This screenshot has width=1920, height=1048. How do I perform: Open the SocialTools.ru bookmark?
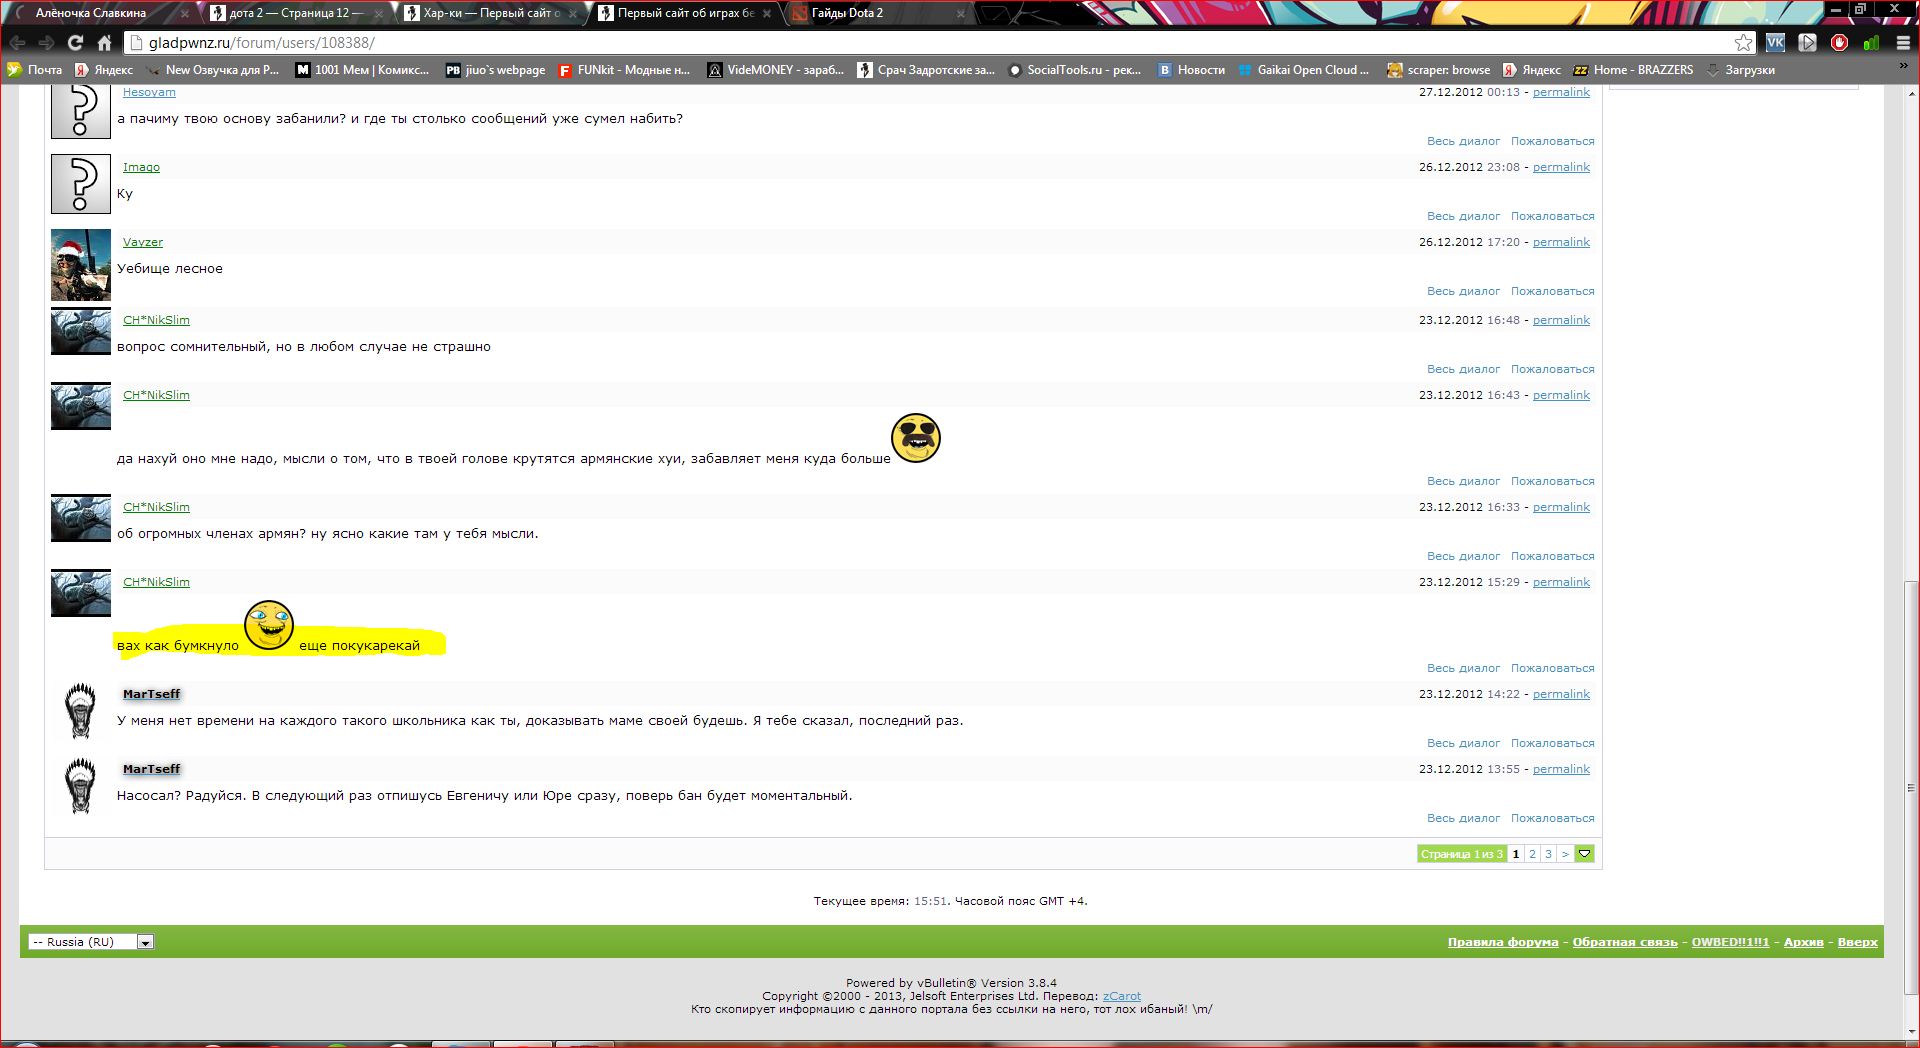coord(1074,70)
